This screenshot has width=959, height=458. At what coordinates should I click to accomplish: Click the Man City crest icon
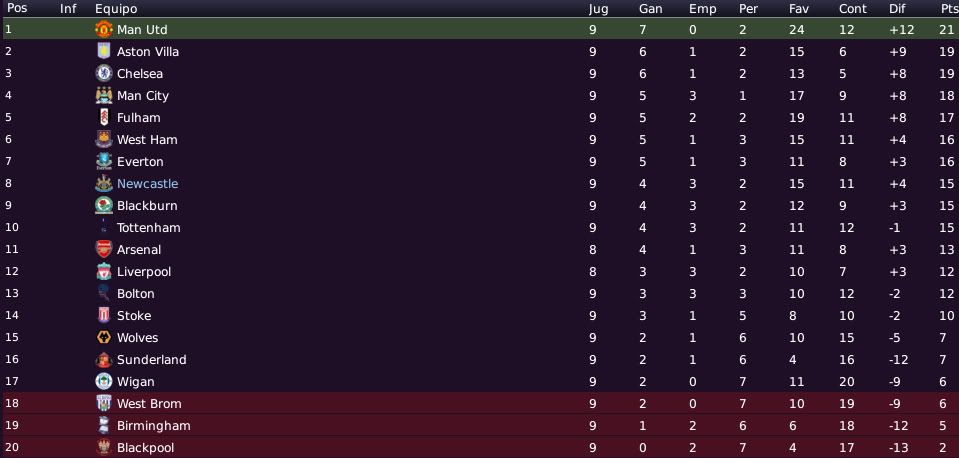coord(104,95)
